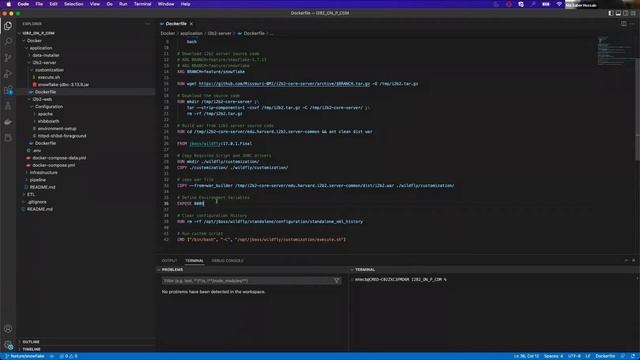Open the Manage gear icon
The height and width of the screenshot is (360, 640).
(x=8, y=345)
